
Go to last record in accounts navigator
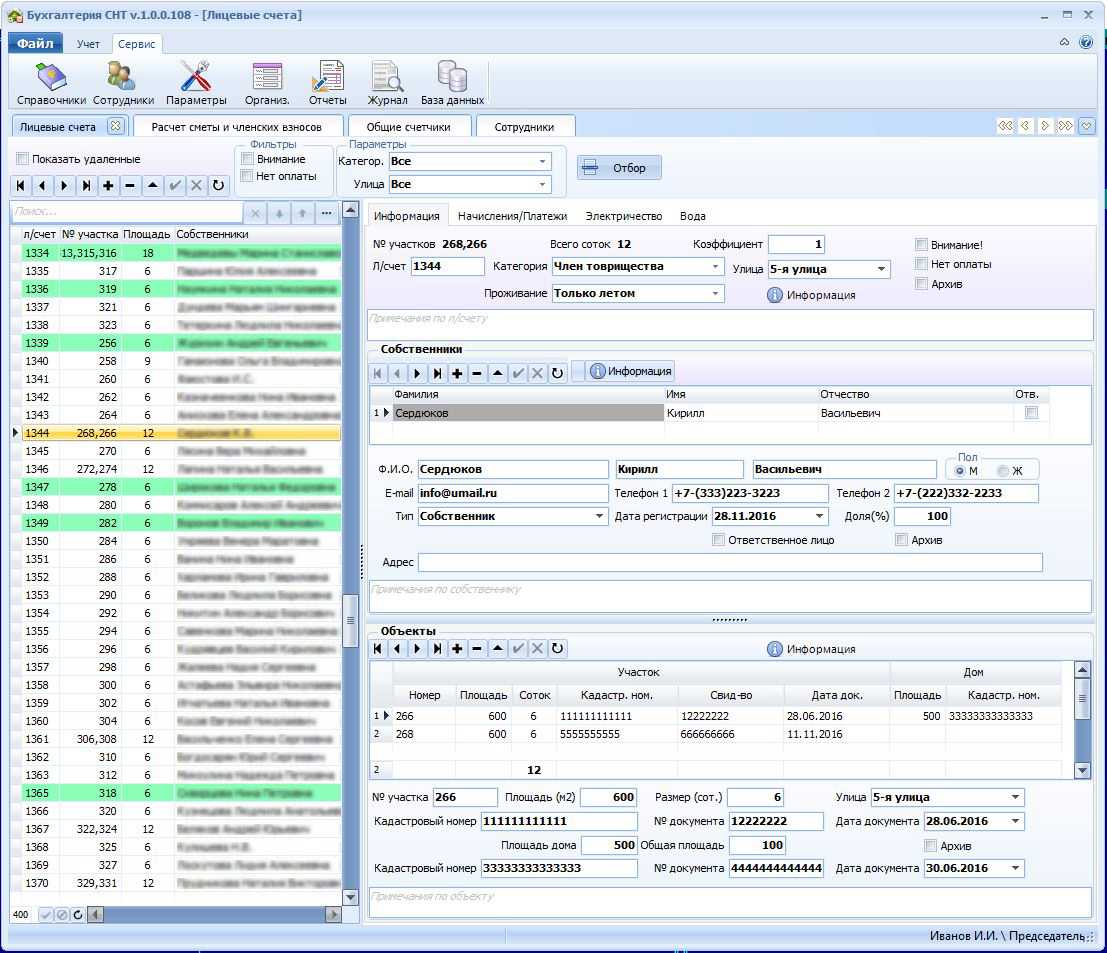86,186
